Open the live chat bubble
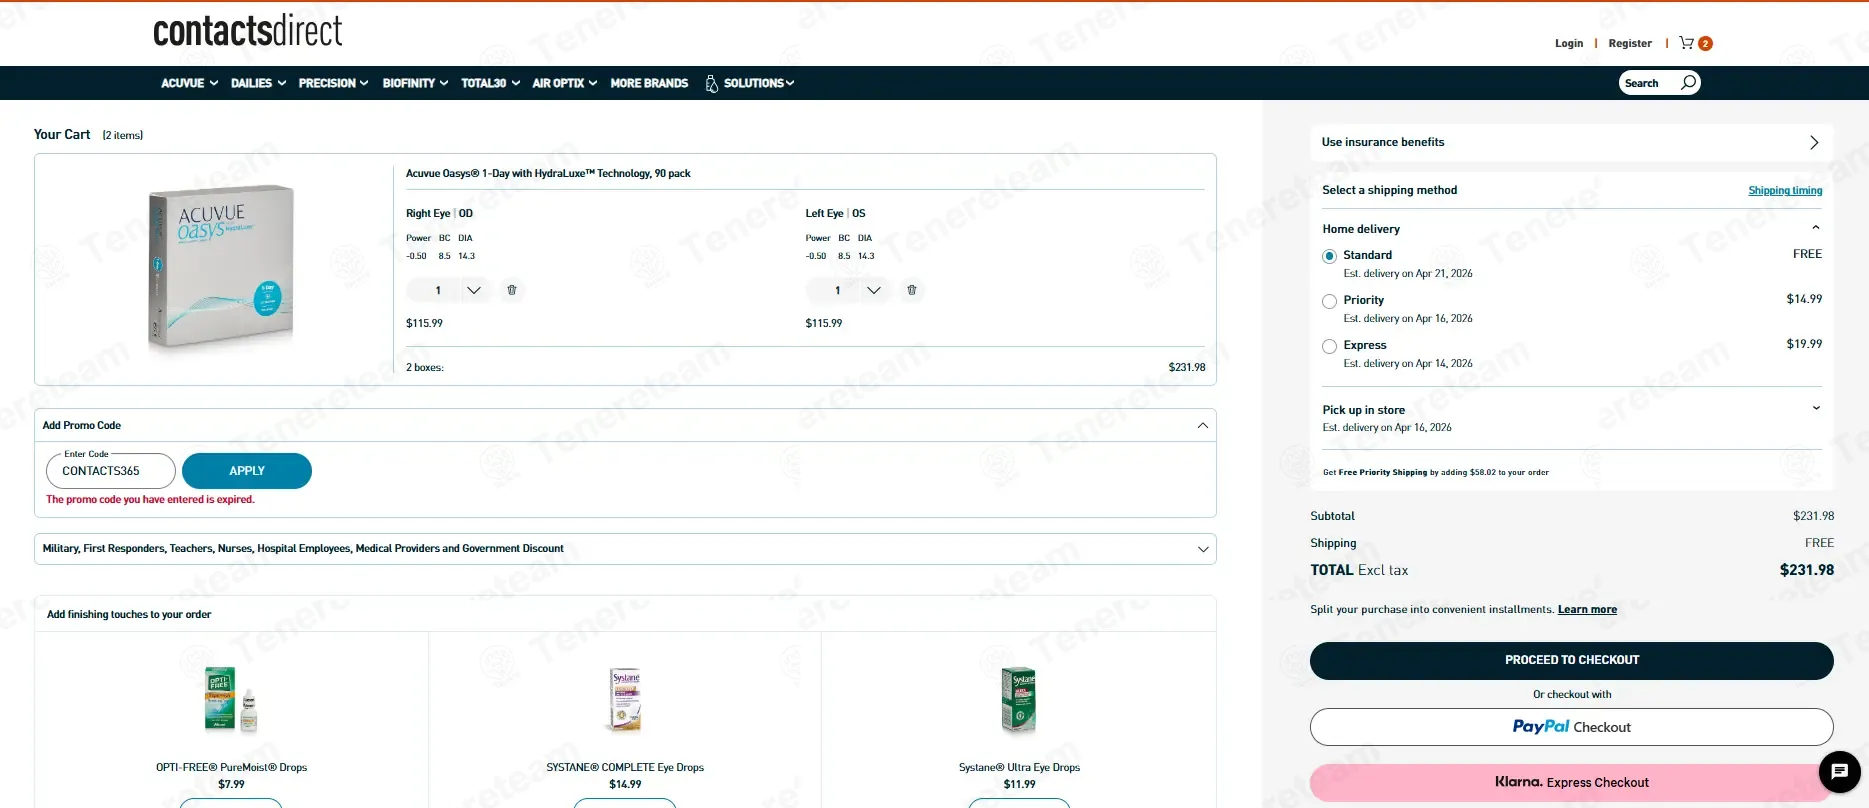The width and height of the screenshot is (1869, 808). 1839,771
